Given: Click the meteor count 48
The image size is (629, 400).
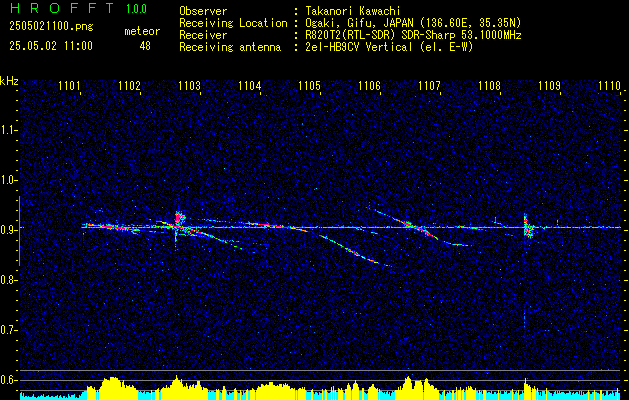Looking at the screenshot, I should click(145, 46).
